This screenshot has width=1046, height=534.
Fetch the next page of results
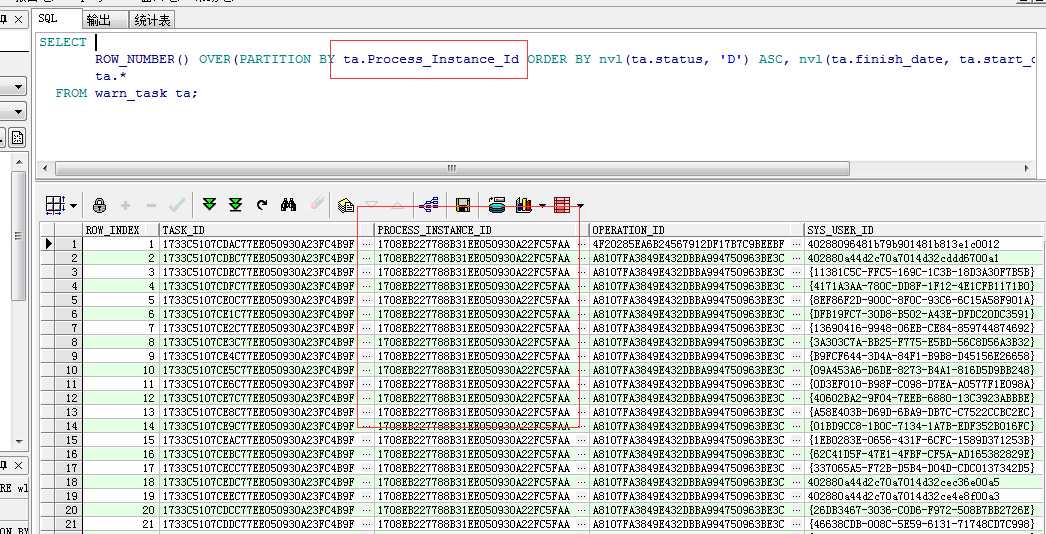[209, 204]
